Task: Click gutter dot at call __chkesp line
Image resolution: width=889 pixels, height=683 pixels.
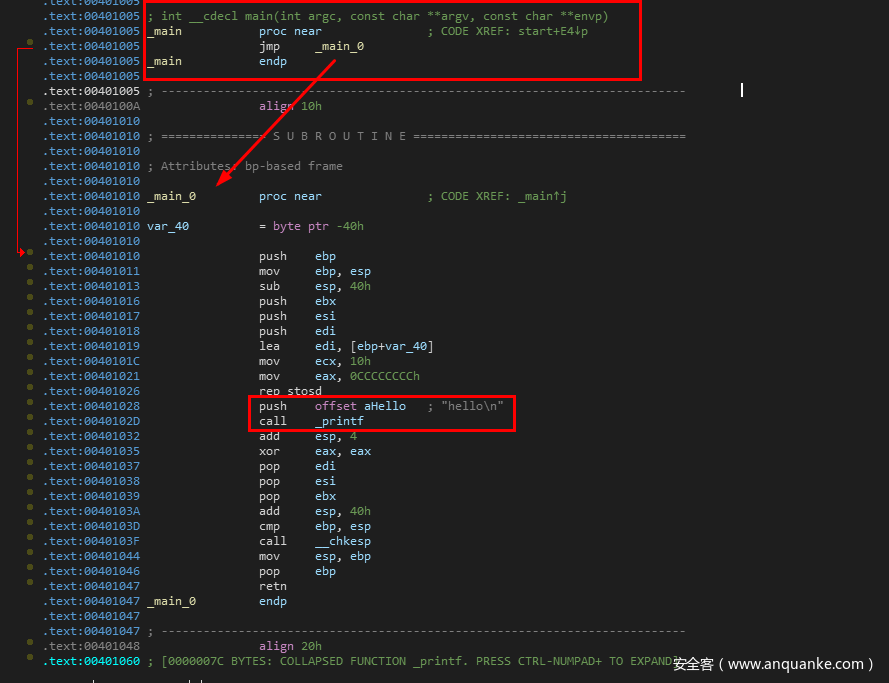Action: pyautogui.click(x=31, y=541)
